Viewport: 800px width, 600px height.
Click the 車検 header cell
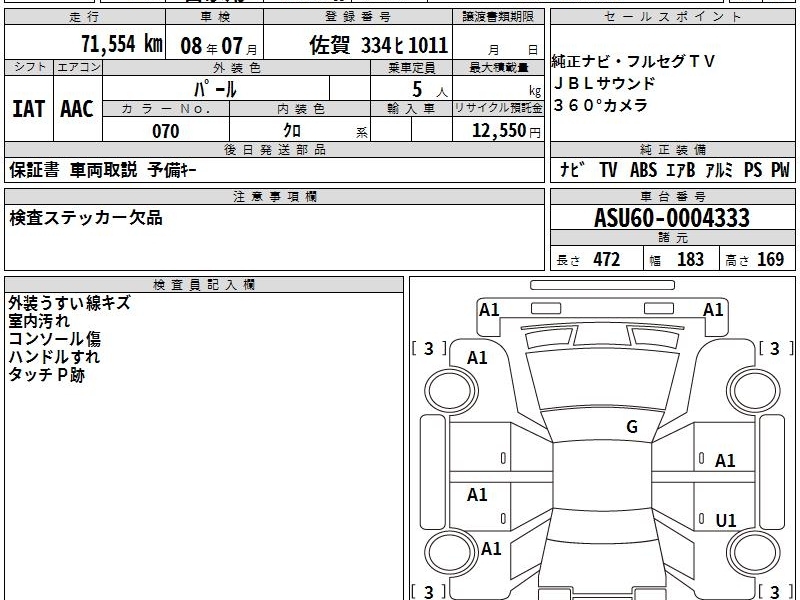215,17
